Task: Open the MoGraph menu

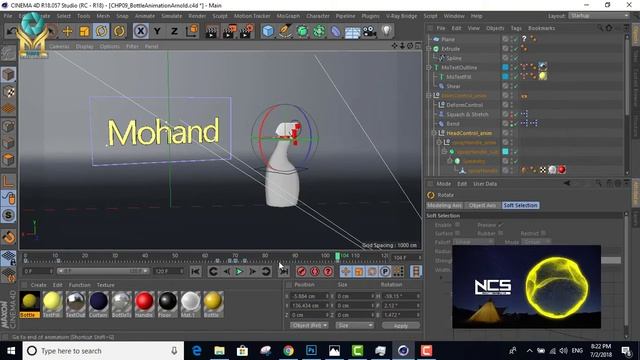Action: coord(288,16)
